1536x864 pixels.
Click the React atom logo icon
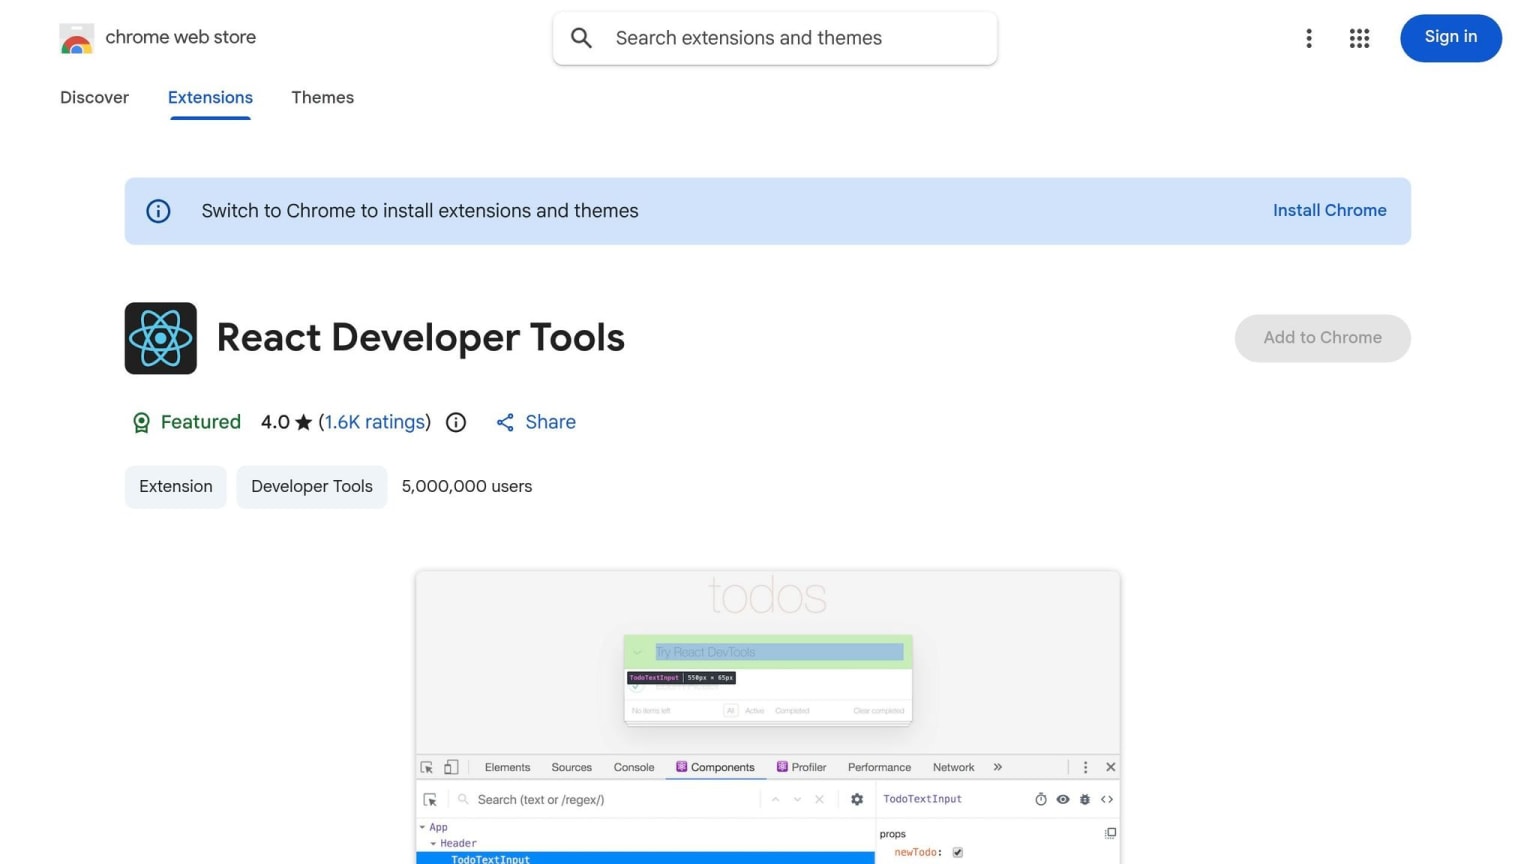(161, 338)
